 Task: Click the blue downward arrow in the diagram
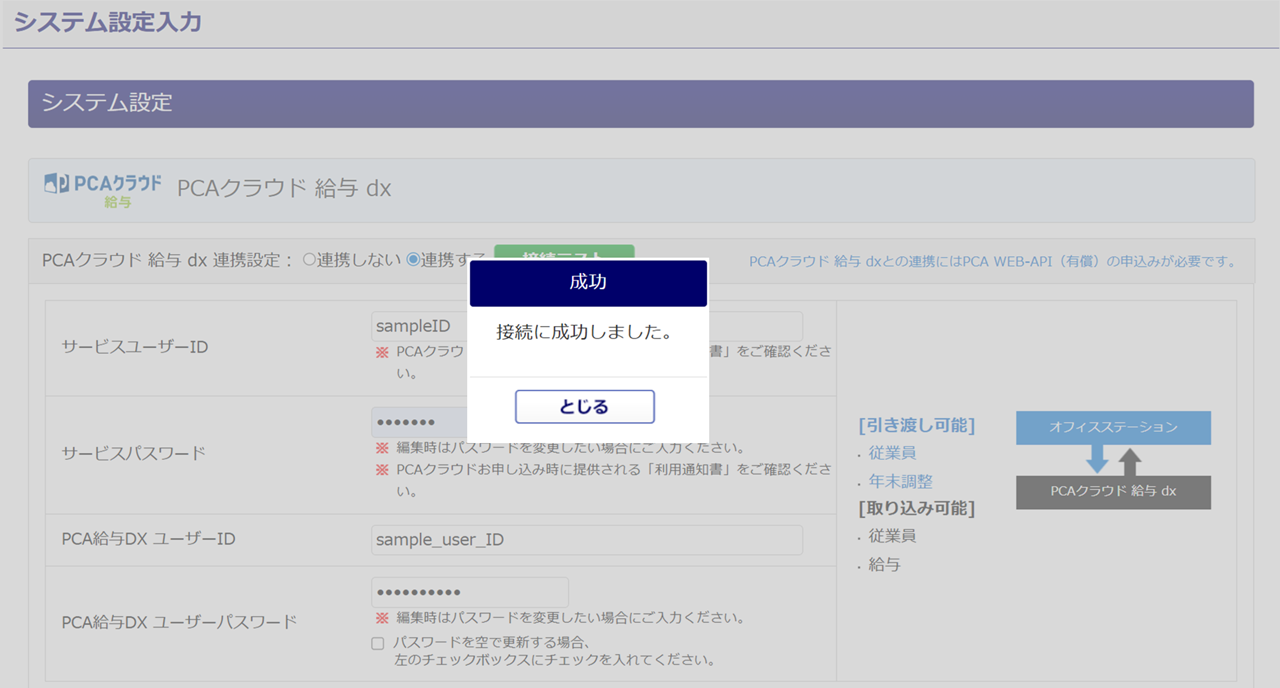pyautogui.click(x=1097, y=459)
